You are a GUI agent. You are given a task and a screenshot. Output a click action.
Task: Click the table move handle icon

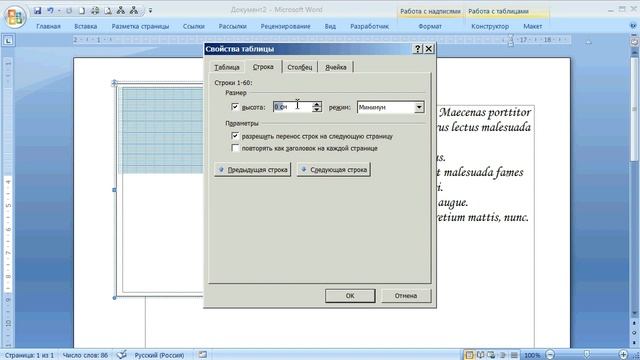114,83
